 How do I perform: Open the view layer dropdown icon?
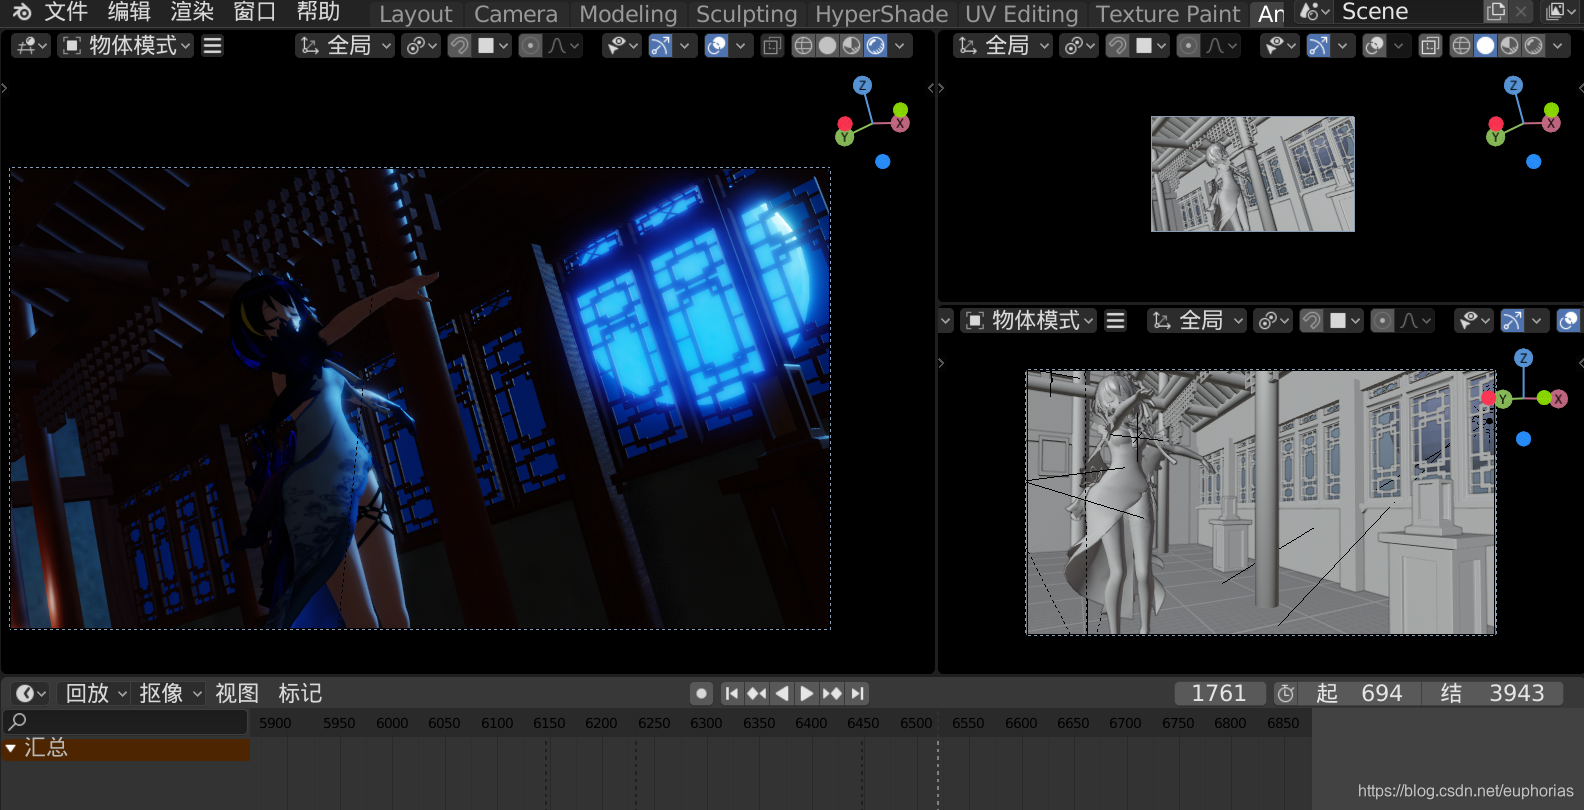pyautogui.click(x=1560, y=12)
